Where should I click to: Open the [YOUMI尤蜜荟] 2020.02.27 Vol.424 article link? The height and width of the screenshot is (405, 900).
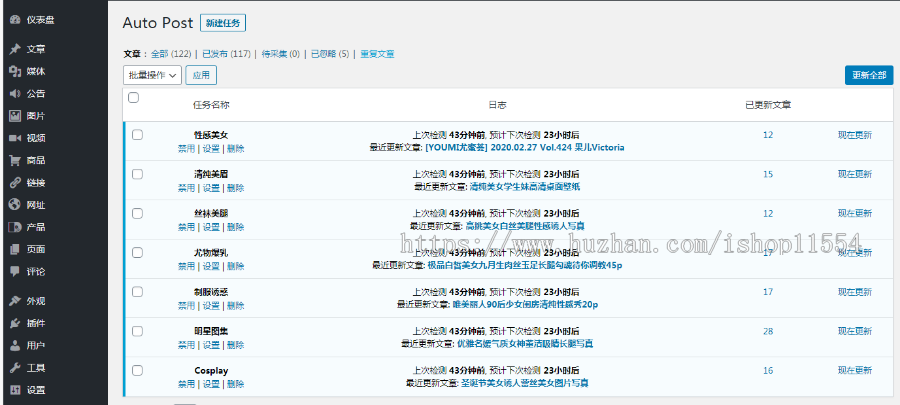525,147
